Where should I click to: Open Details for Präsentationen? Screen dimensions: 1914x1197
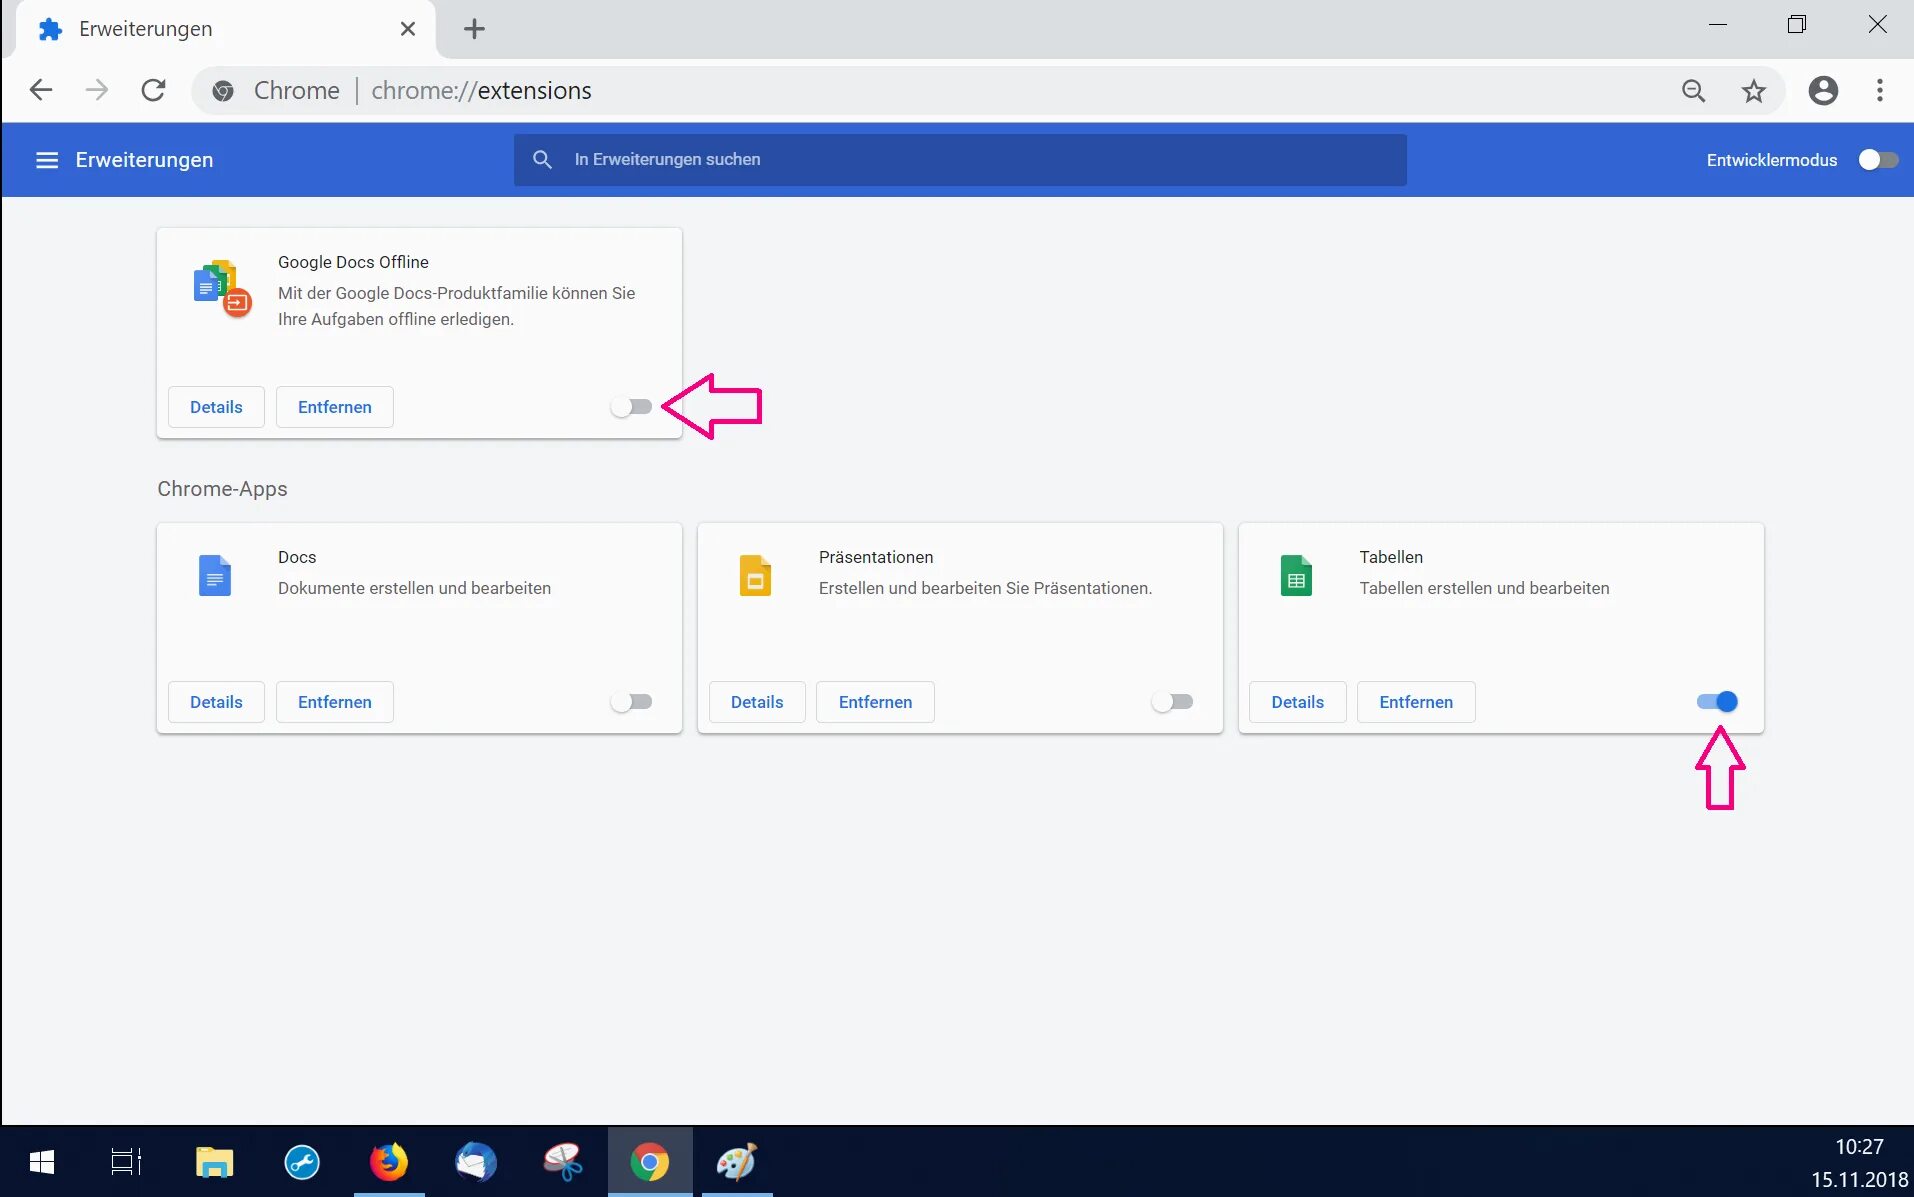click(757, 702)
